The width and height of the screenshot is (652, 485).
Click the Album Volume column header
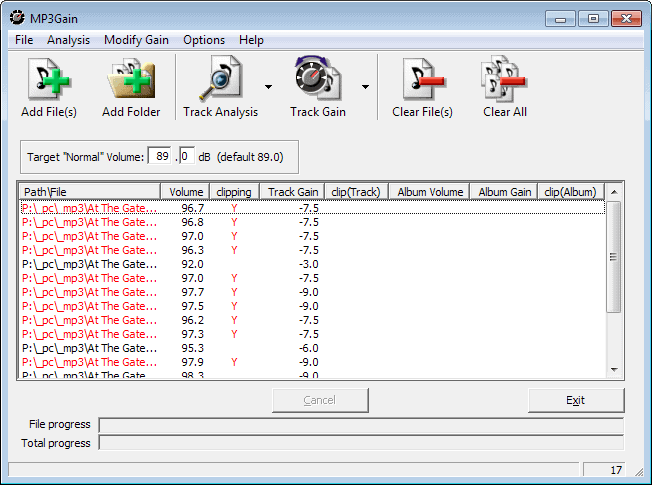point(429,192)
